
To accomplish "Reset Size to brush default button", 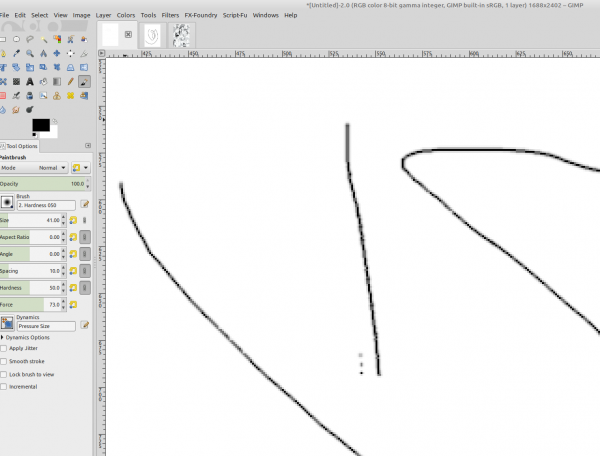I will point(73,220).
